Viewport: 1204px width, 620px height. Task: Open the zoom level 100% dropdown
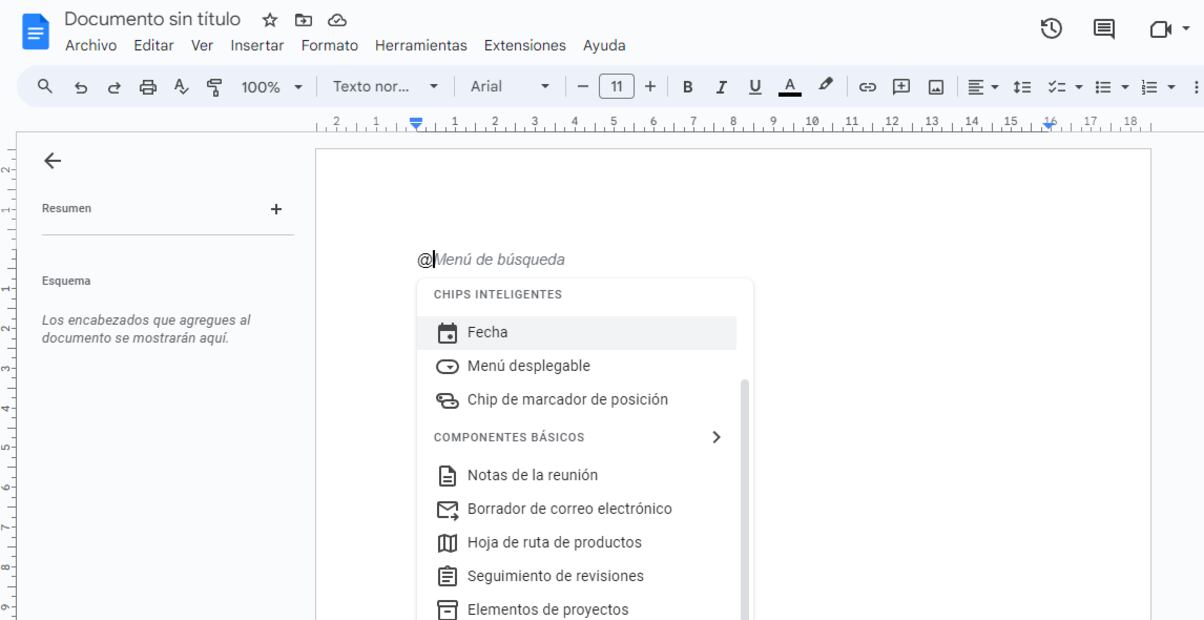(271, 87)
